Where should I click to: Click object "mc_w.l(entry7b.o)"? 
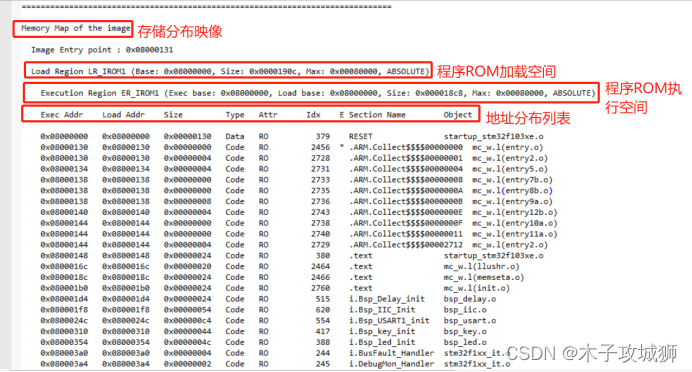click(x=512, y=180)
